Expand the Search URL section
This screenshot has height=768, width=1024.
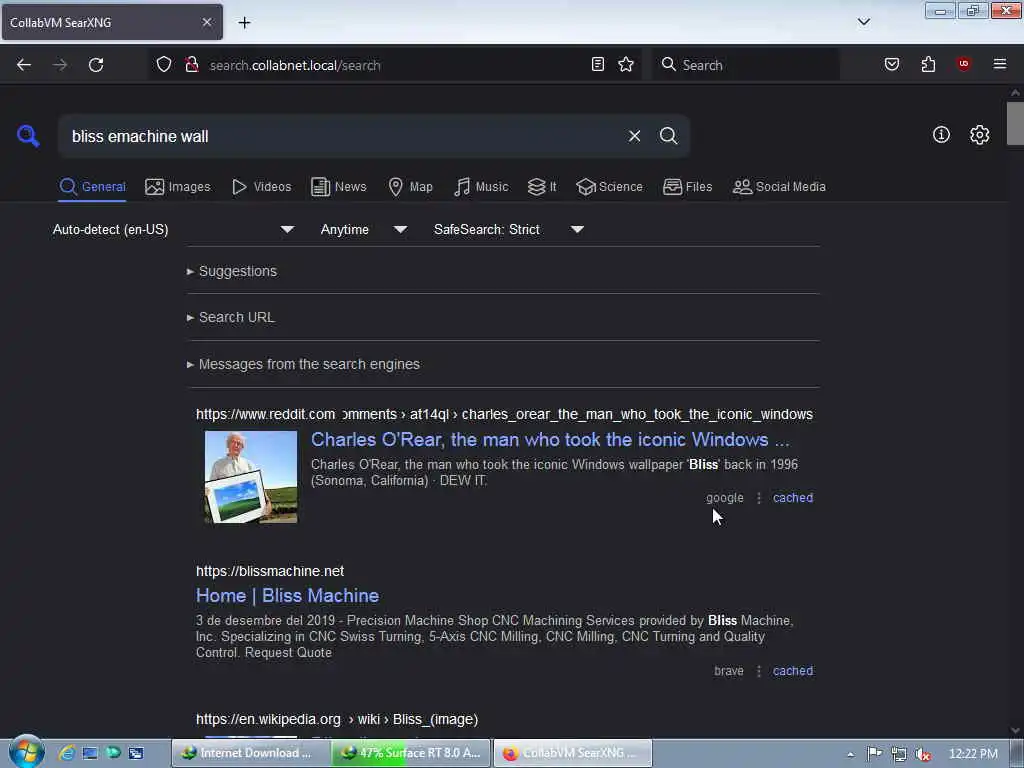click(x=231, y=317)
